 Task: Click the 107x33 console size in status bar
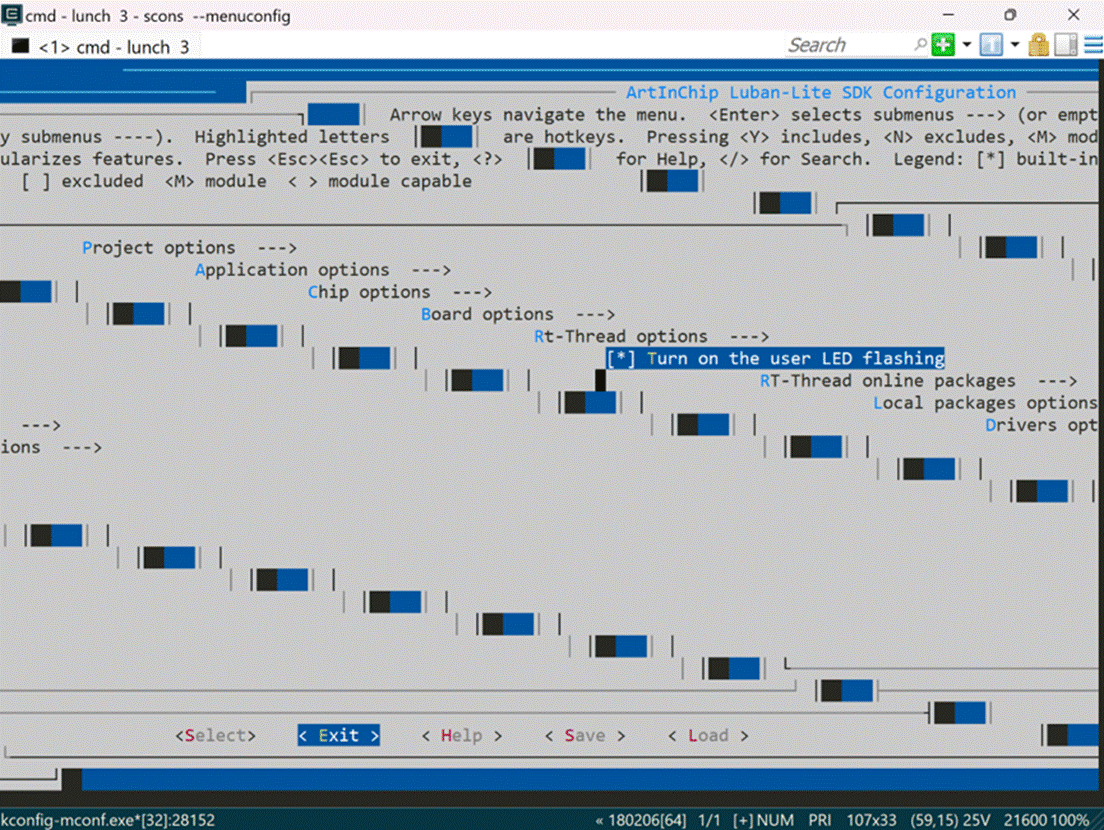click(x=871, y=820)
